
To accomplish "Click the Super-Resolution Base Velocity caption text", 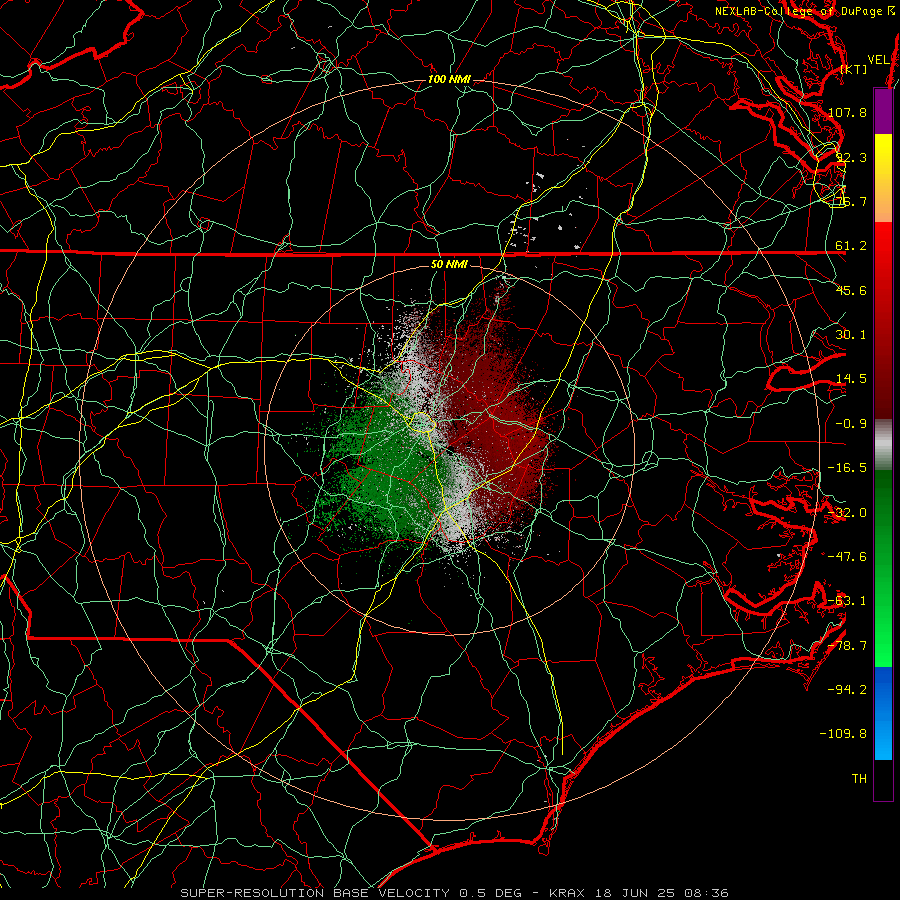I will tap(454, 893).
